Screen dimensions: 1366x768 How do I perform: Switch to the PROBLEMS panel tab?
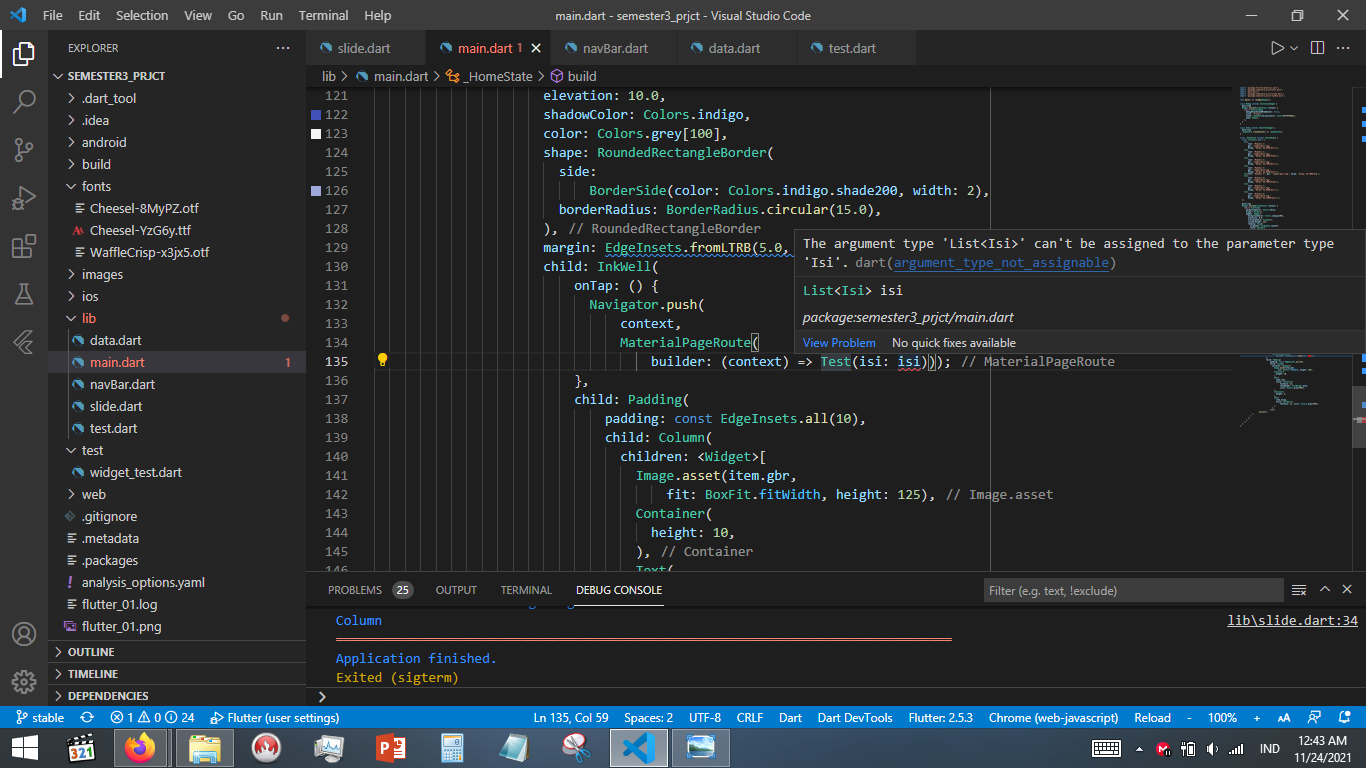point(370,590)
